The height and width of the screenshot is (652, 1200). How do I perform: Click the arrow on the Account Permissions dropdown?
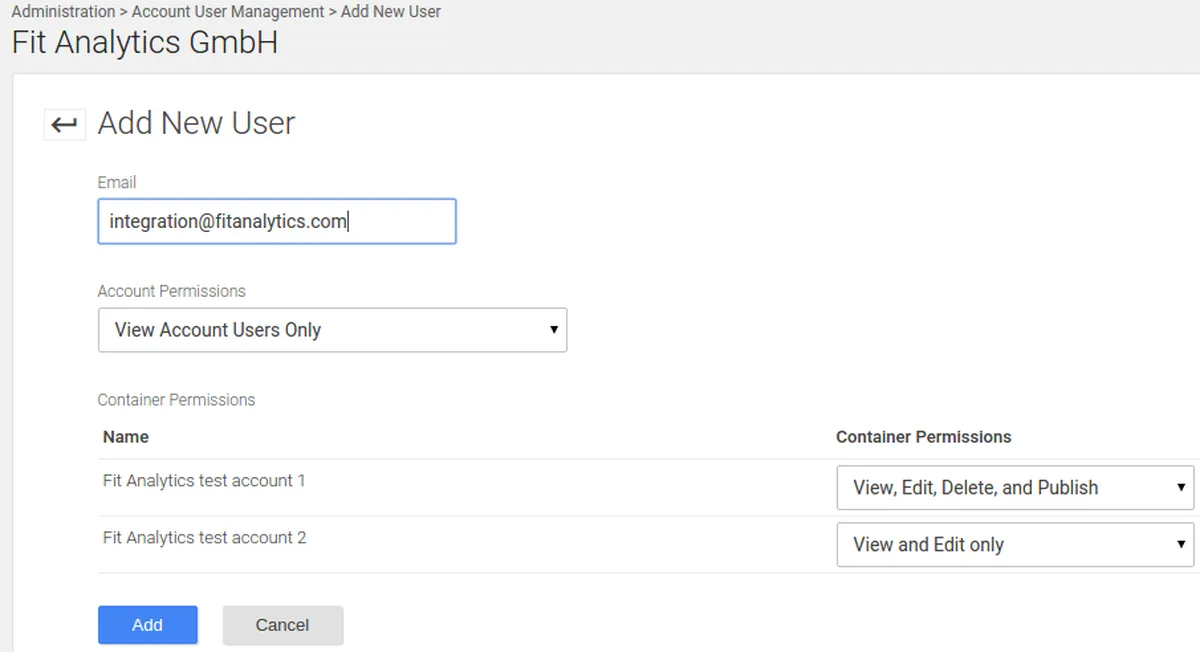(x=554, y=330)
